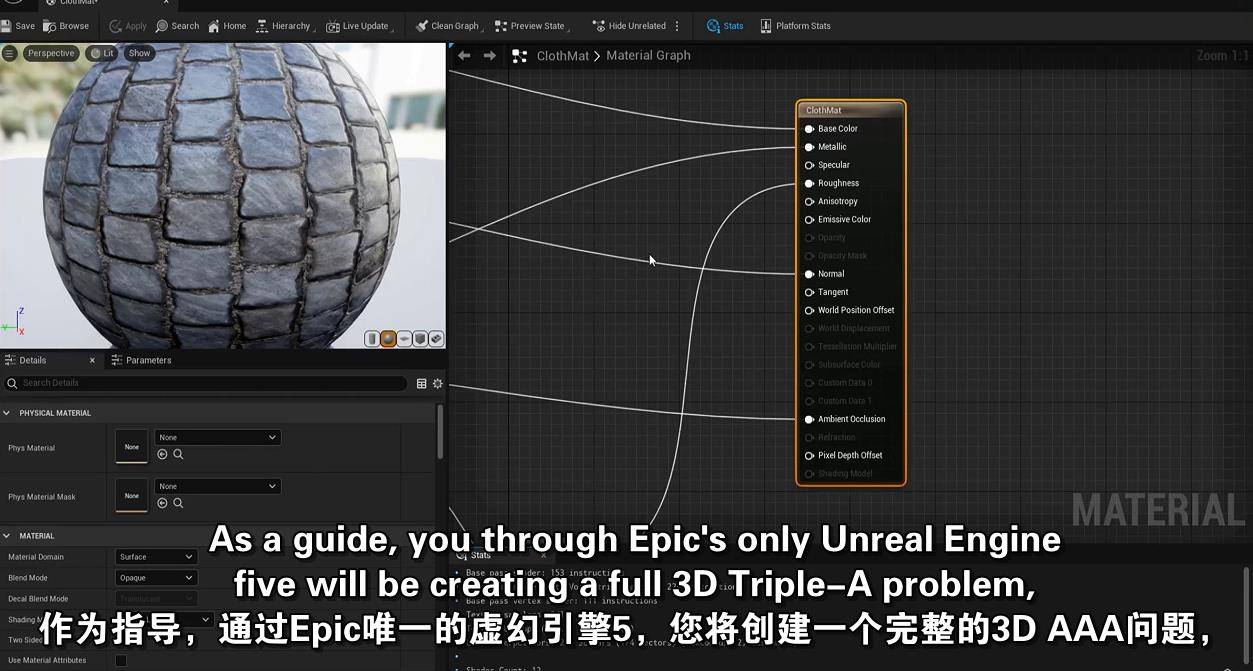Close the Details tab
This screenshot has height=671, width=1253.
[92, 360]
